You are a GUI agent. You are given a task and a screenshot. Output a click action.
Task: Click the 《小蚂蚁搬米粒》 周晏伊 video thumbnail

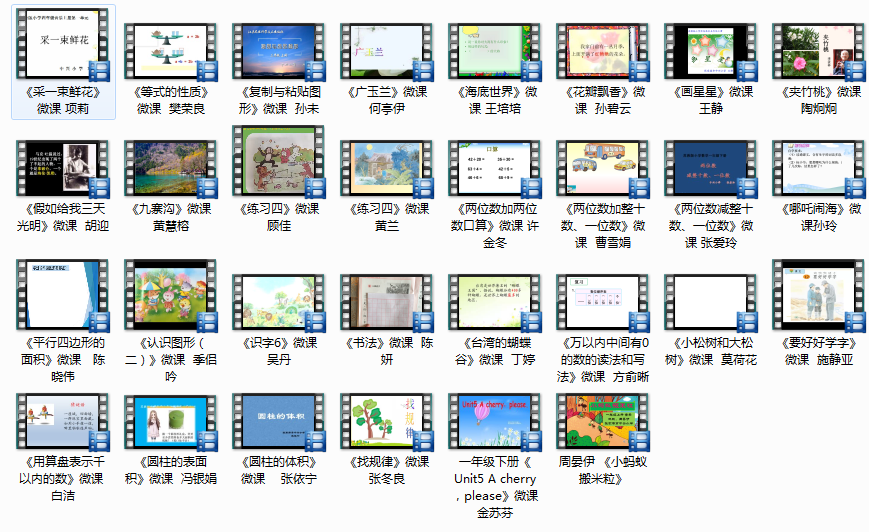[x=602, y=422]
